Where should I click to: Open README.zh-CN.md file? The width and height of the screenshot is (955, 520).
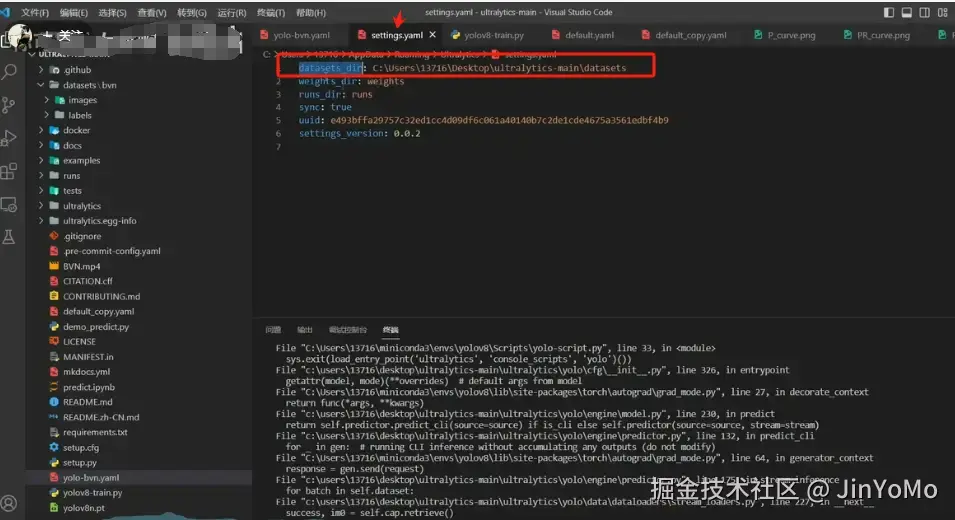100,417
